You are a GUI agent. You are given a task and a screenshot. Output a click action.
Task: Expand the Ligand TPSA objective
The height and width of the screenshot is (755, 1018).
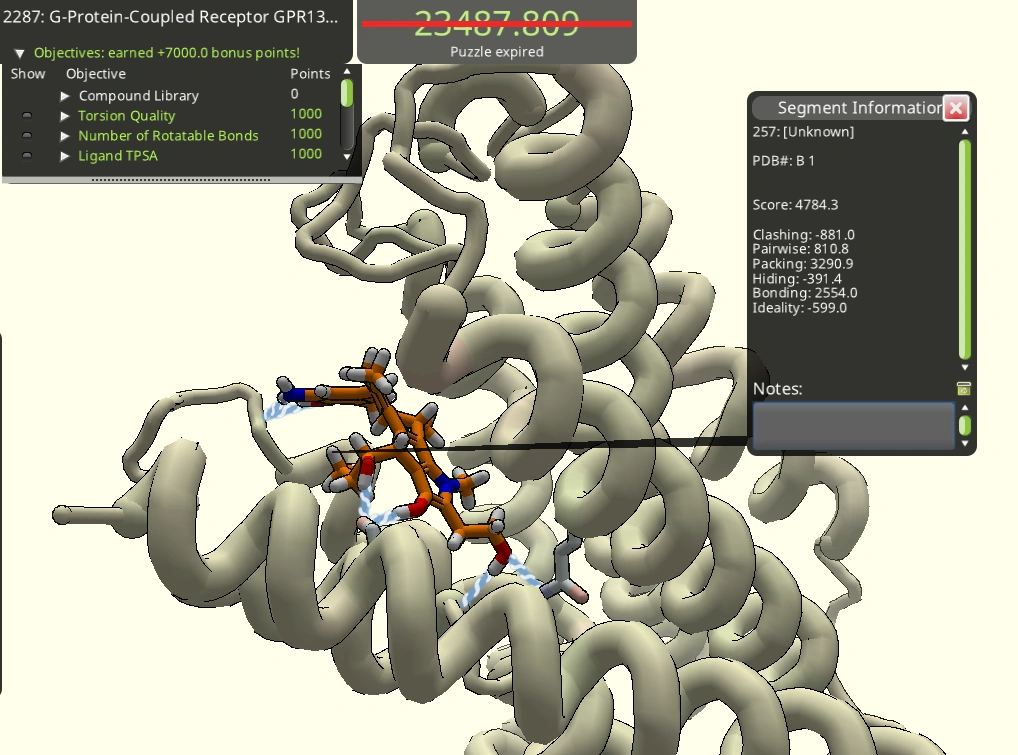pyautogui.click(x=65, y=156)
